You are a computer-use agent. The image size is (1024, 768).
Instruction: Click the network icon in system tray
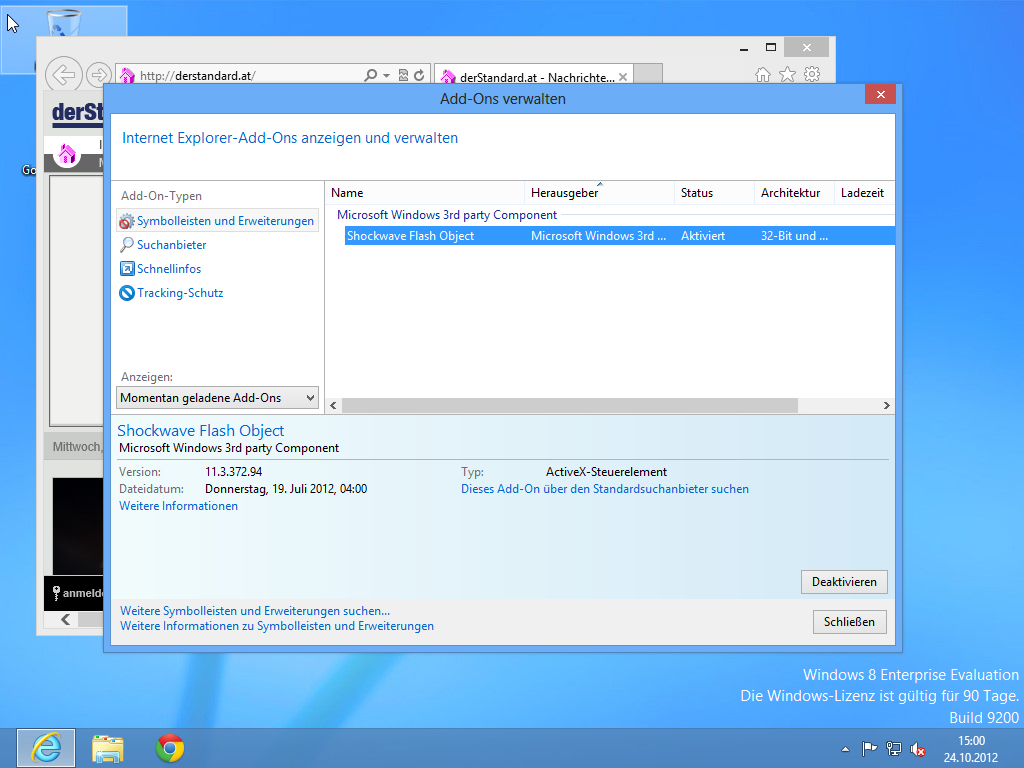click(893, 749)
